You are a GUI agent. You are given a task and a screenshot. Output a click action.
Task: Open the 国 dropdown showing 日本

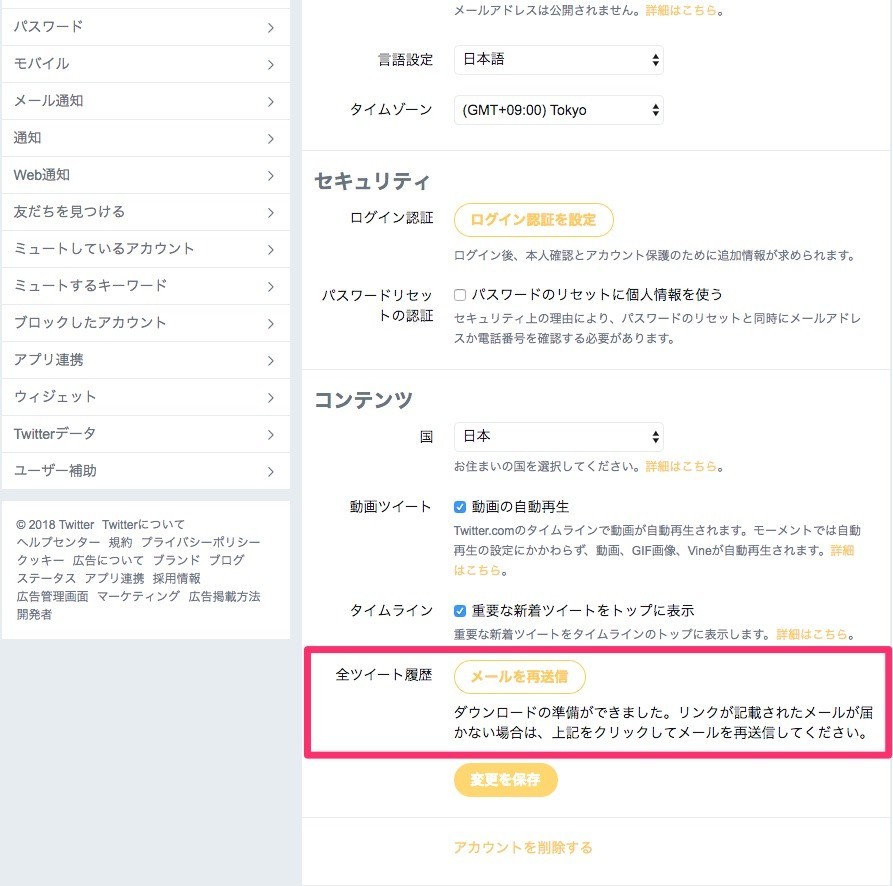coord(558,436)
